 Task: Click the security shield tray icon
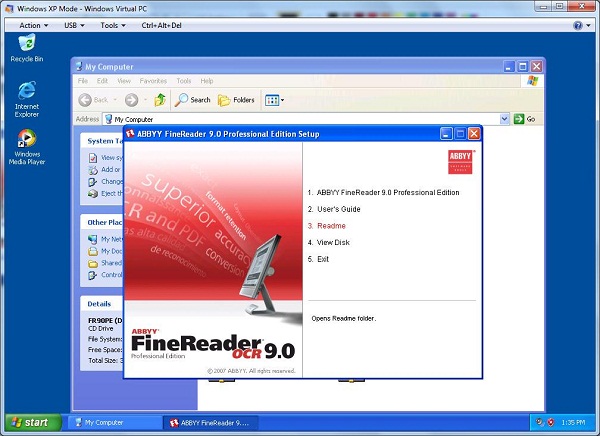pyautogui.click(x=551, y=422)
